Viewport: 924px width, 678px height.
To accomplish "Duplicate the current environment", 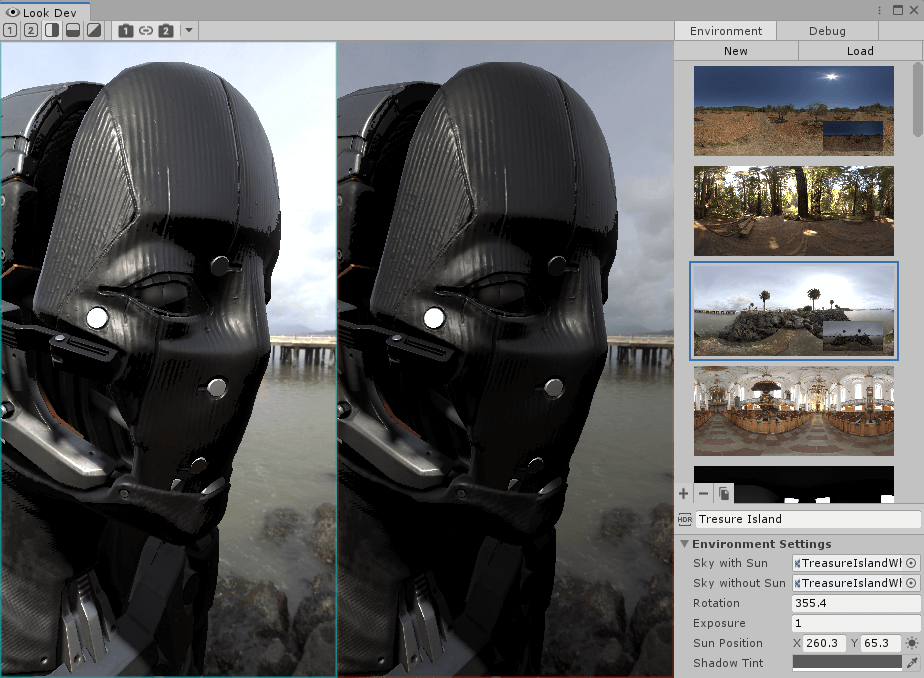I will (x=722, y=493).
